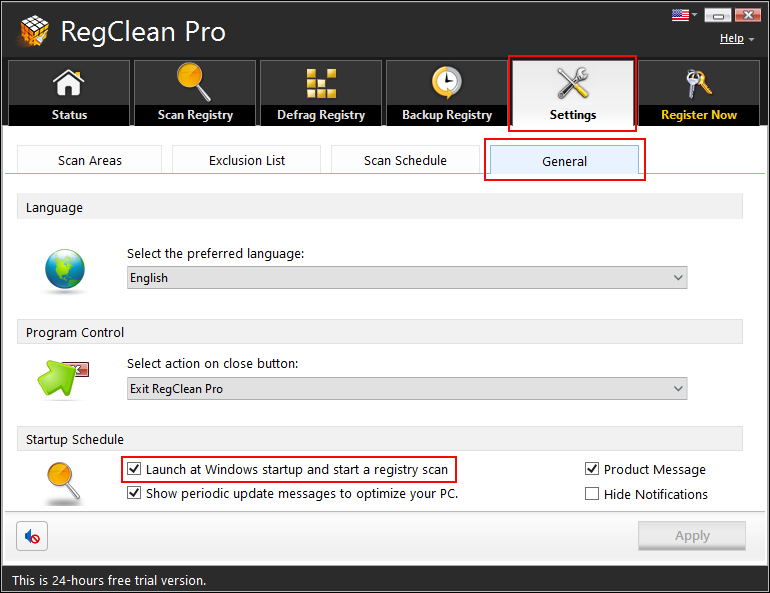The width and height of the screenshot is (770, 593).
Task: Close the RegClean Pro window
Action: pos(748,15)
